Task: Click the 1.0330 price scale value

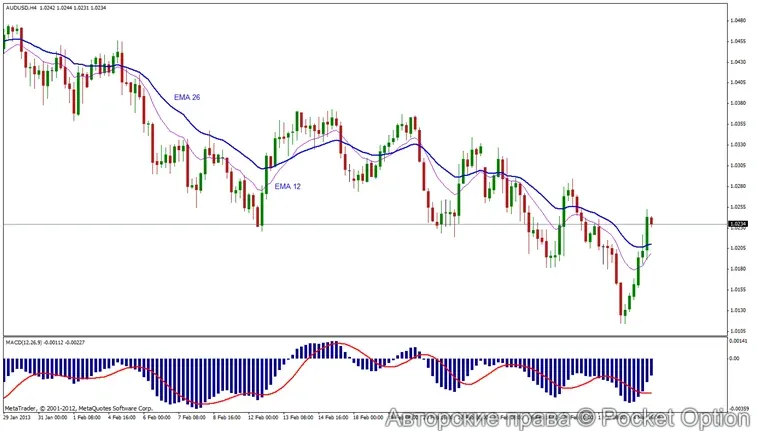Action: (x=738, y=145)
